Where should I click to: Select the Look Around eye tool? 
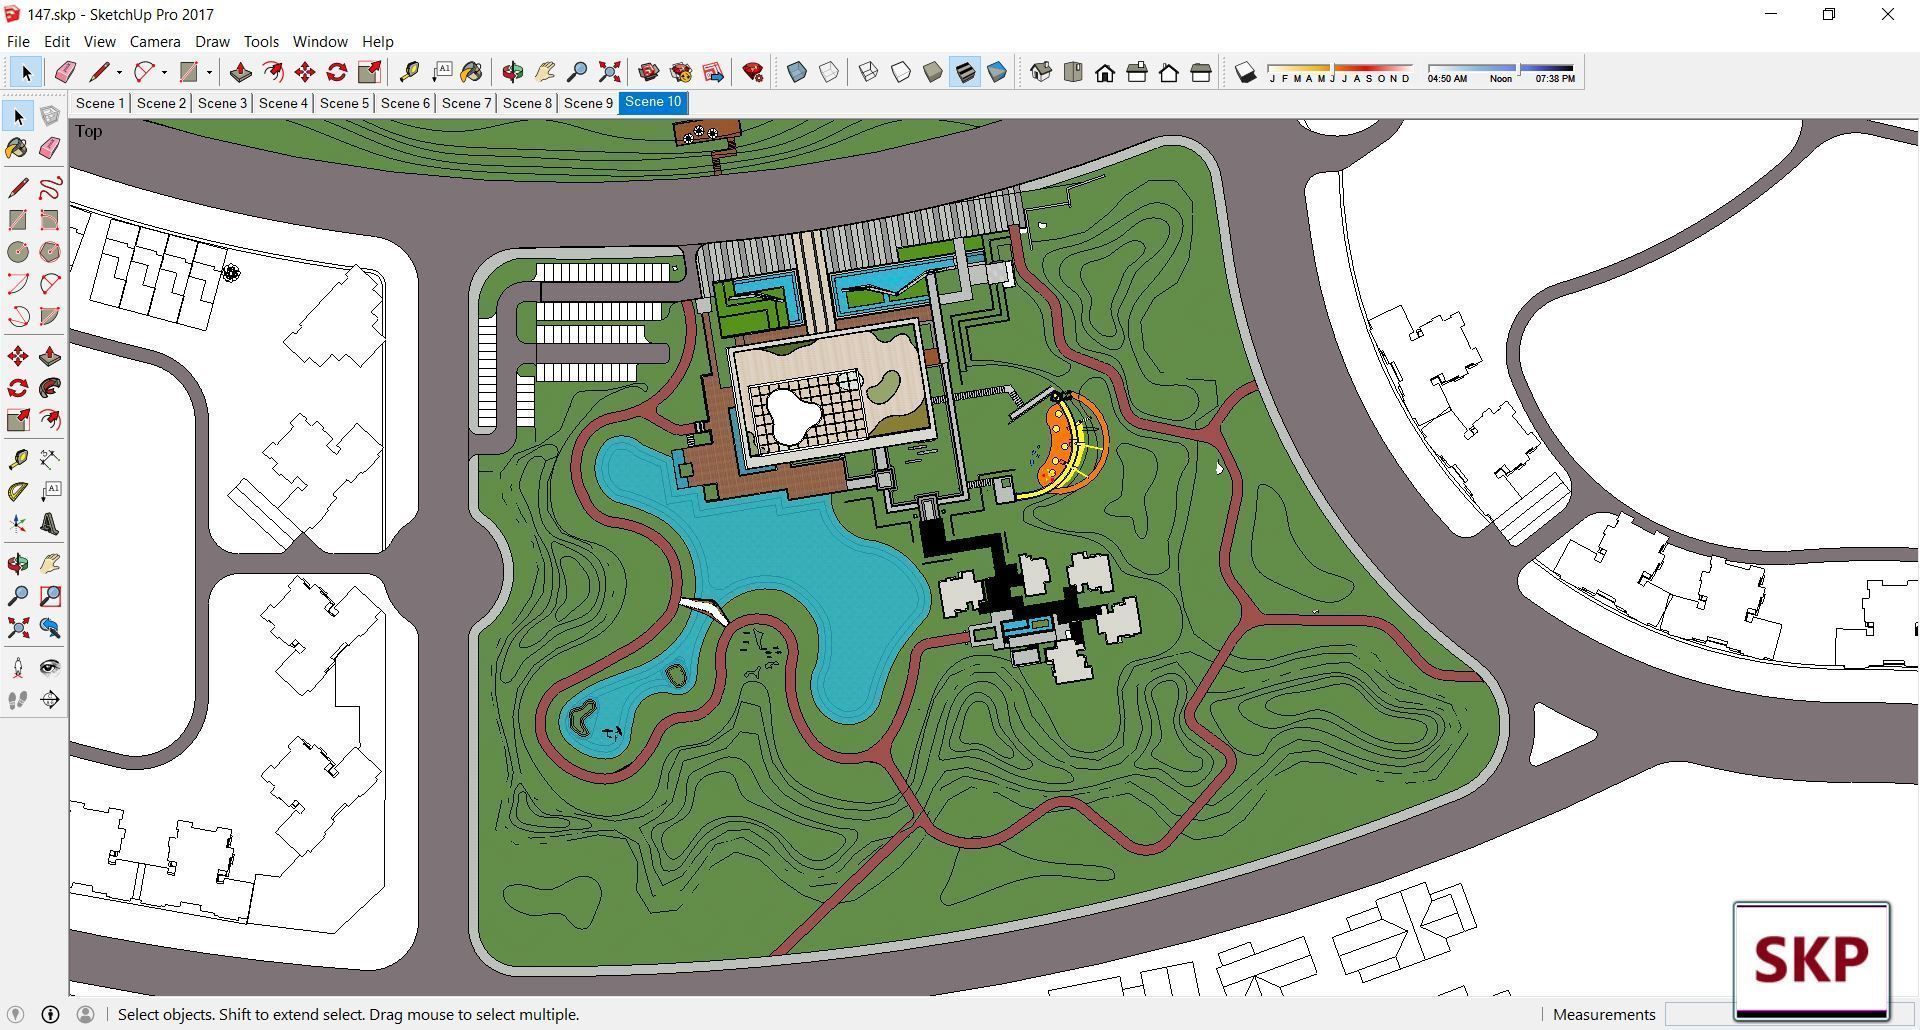50,667
